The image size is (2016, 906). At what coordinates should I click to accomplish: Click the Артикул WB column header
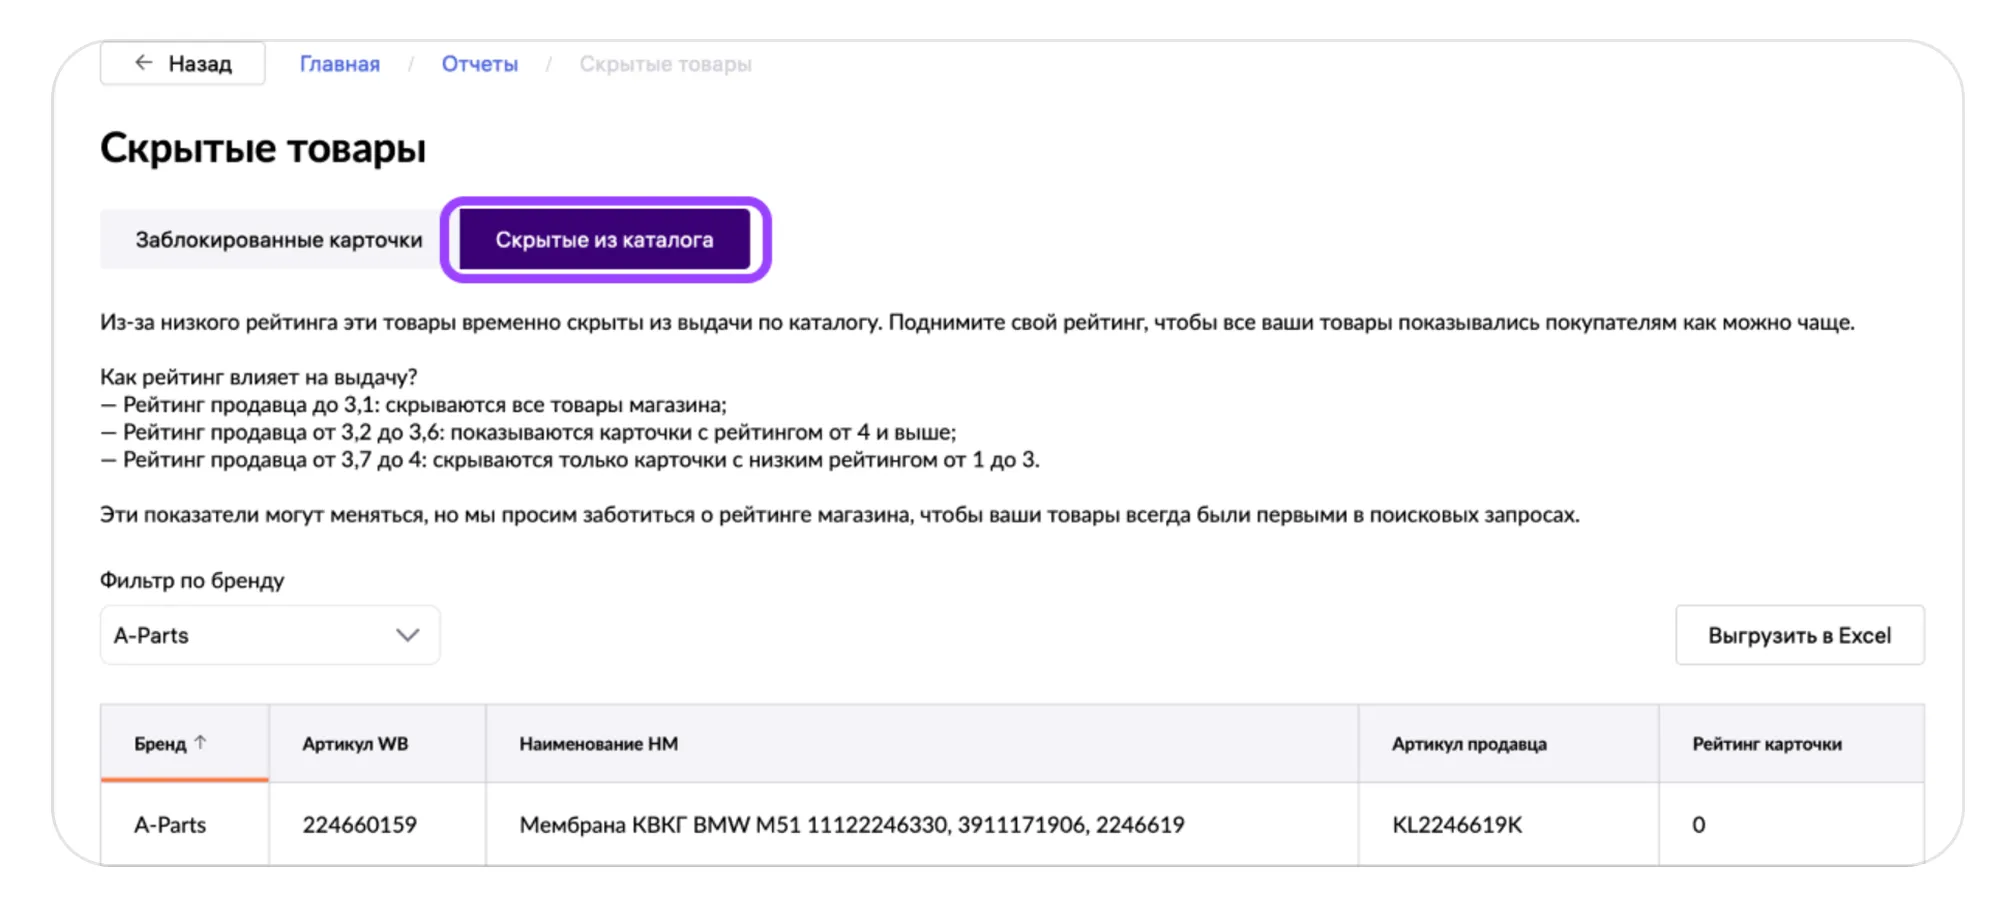pyautogui.click(x=355, y=744)
